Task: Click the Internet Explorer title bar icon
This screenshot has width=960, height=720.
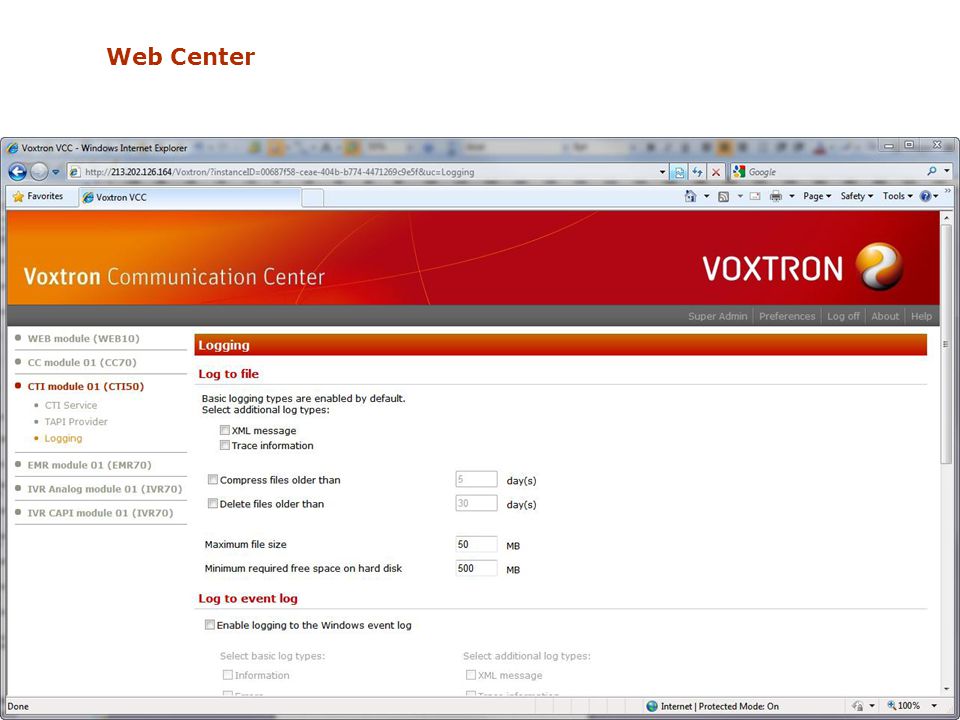Action: point(12,148)
